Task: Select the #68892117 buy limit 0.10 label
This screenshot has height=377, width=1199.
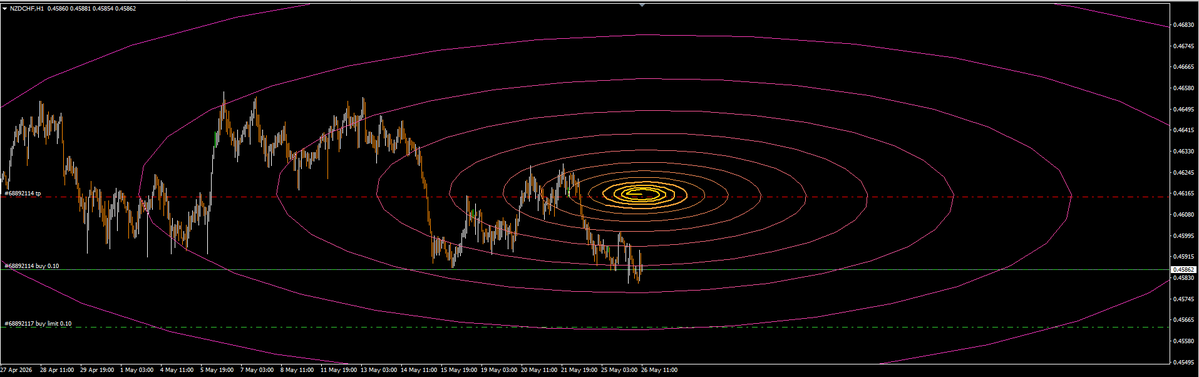Action: coord(37,324)
